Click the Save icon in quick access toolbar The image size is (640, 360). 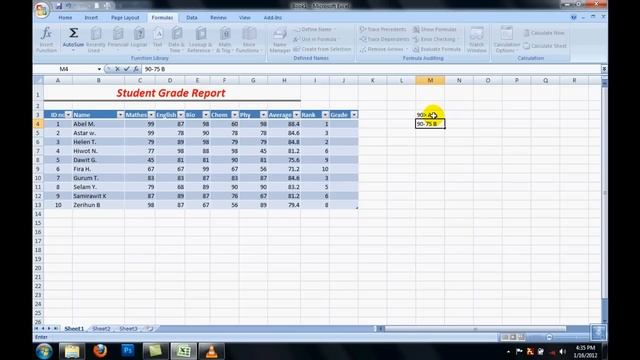(x=59, y=6)
